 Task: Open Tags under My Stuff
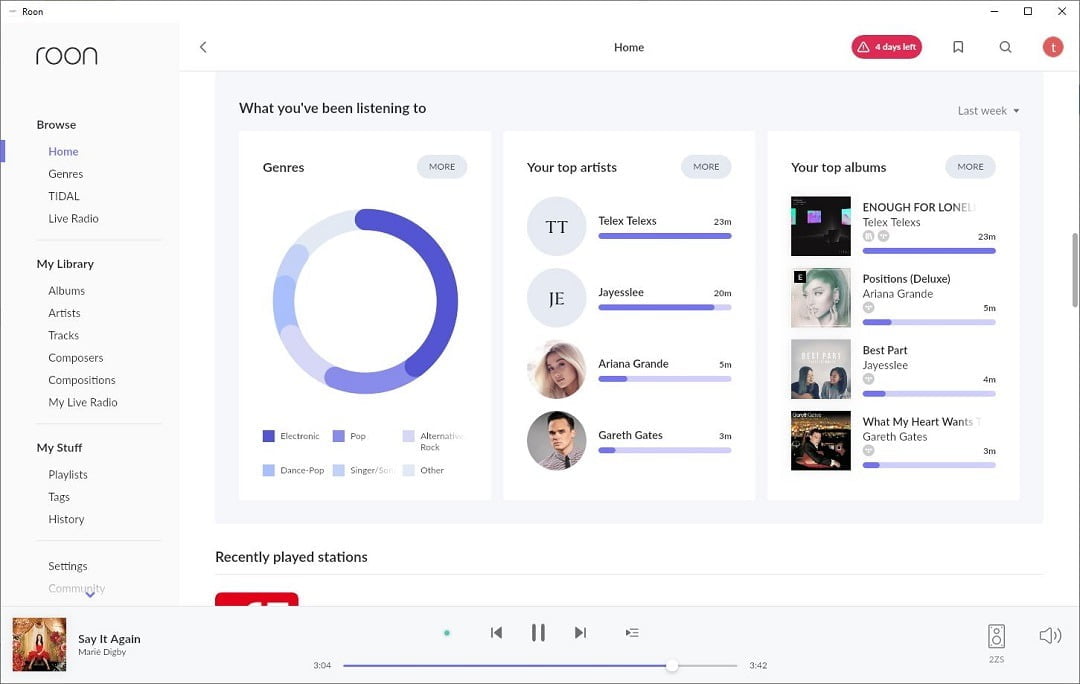click(x=59, y=497)
